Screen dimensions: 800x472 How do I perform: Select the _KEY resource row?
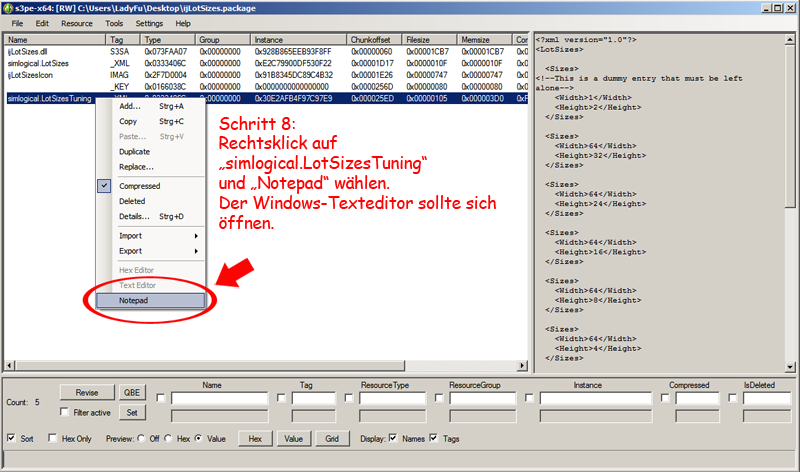point(266,87)
